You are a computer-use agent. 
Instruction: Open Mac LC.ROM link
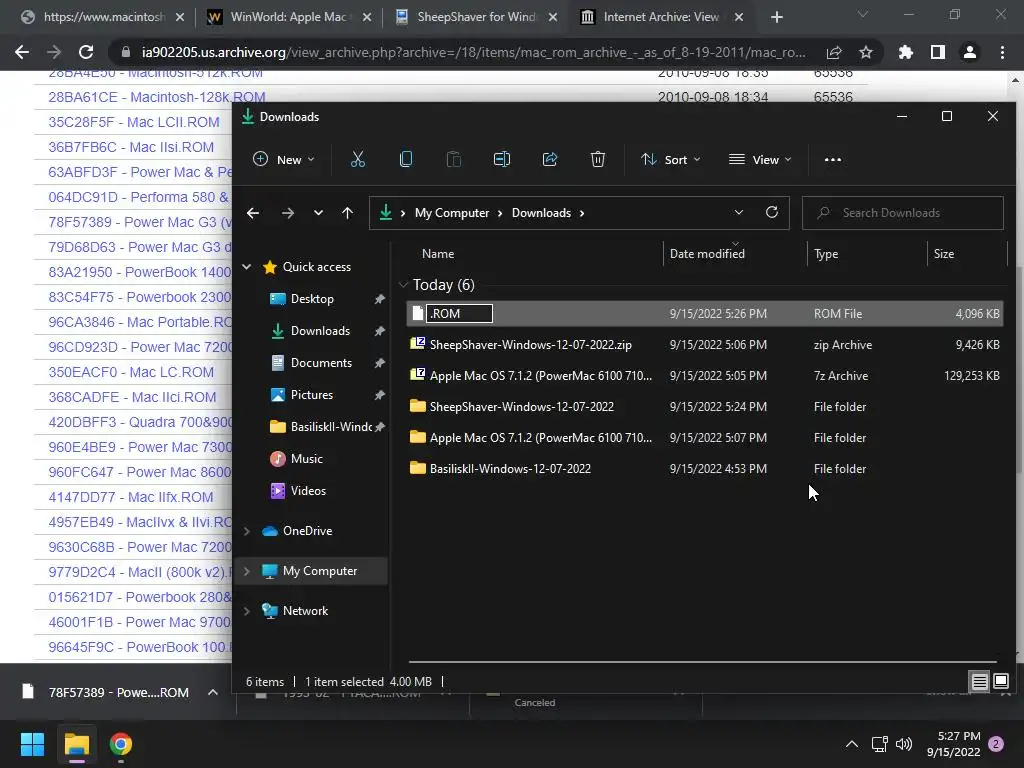131,372
